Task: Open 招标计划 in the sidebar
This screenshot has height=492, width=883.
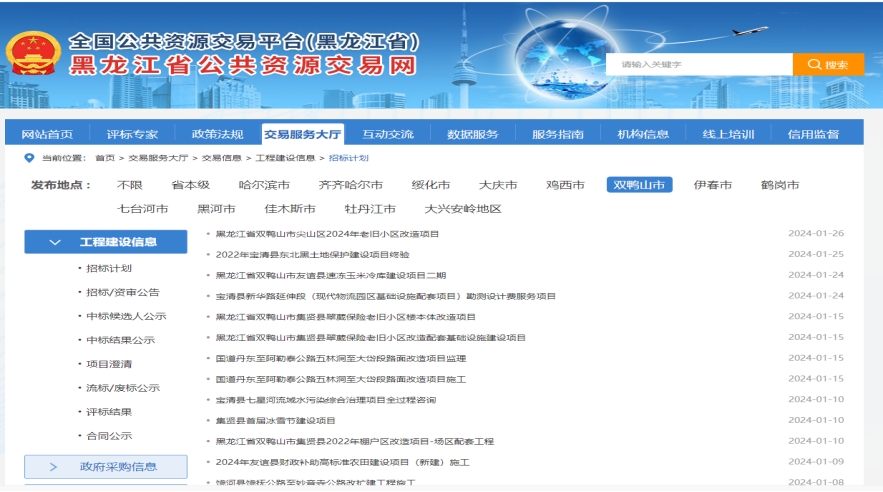Action: coord(109,268)
